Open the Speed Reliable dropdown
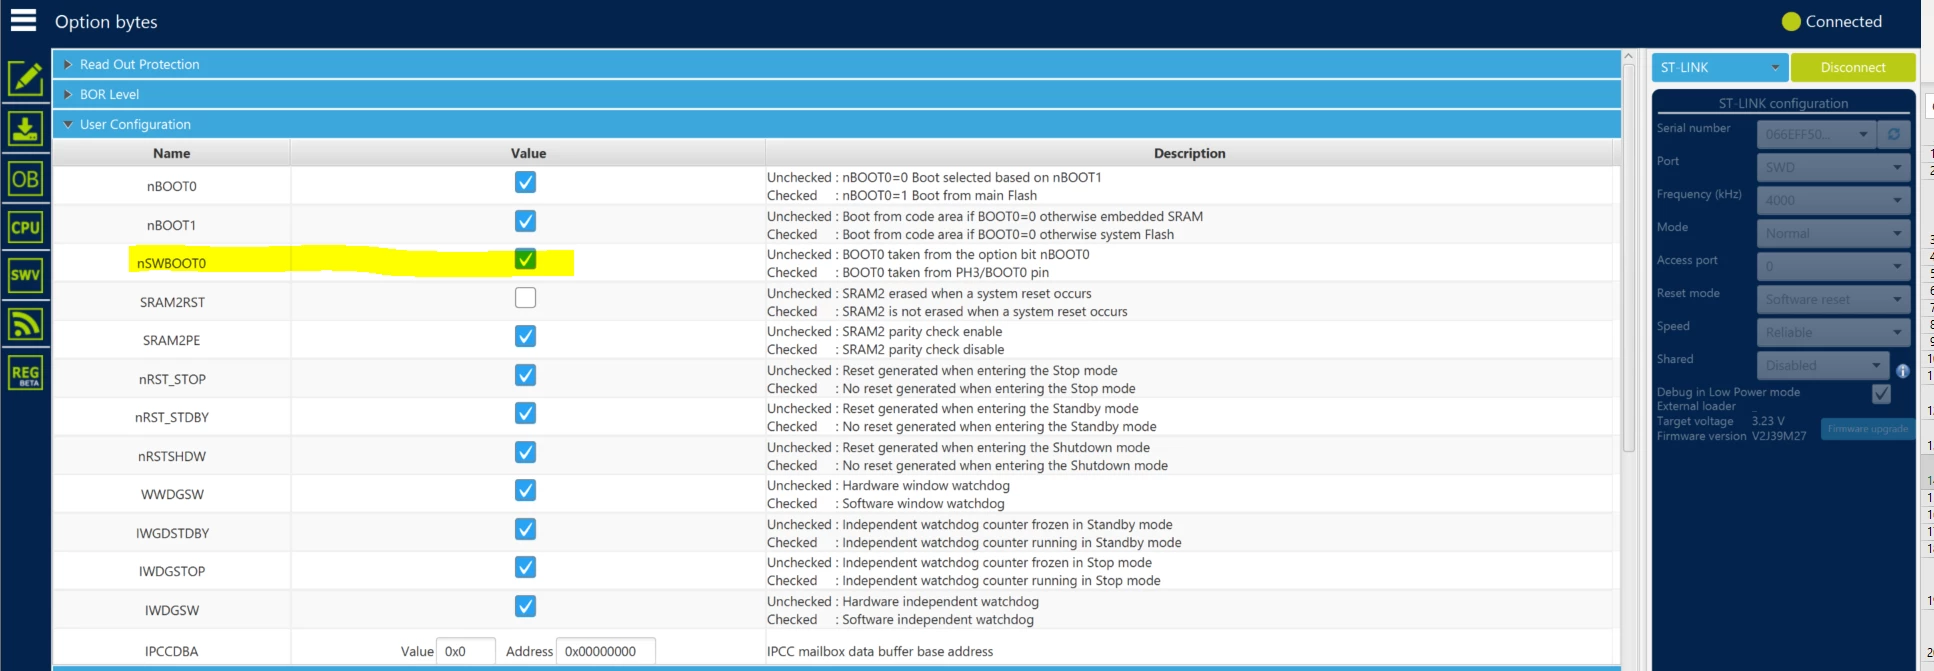1934x671 pixels. pyautogui.click(x=1833, y=332)
